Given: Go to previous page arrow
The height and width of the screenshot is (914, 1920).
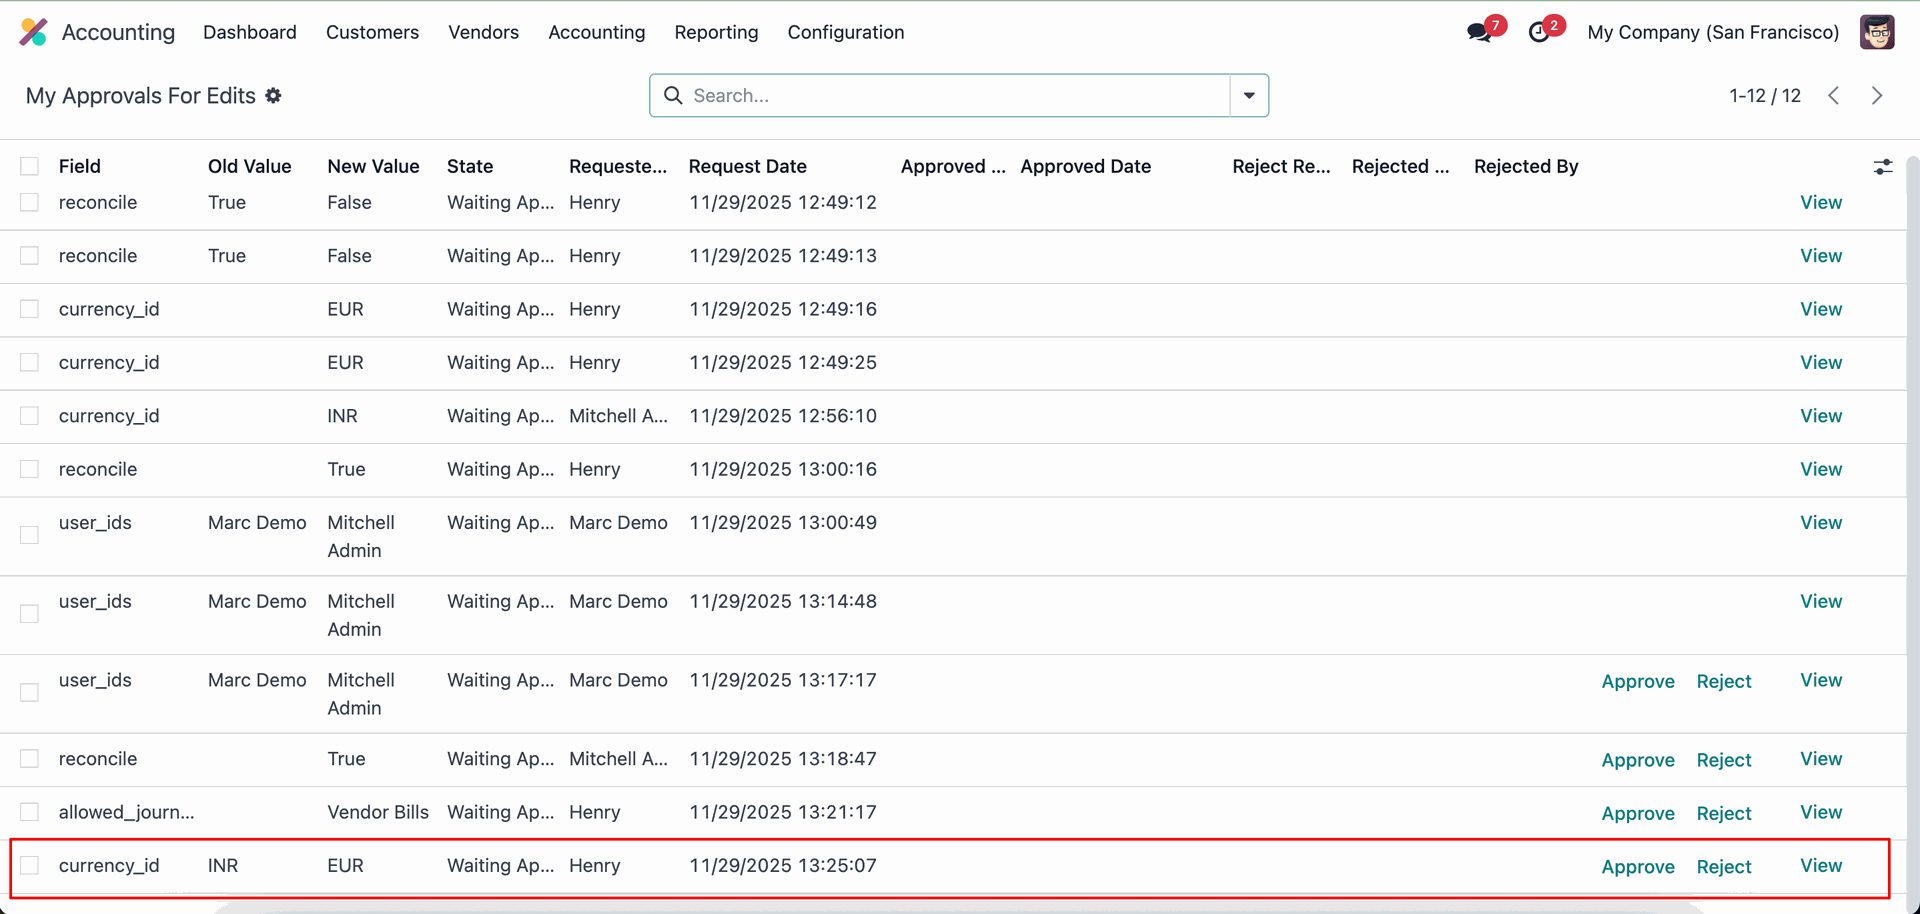Looking at the screenshot, I should 1833,95.
